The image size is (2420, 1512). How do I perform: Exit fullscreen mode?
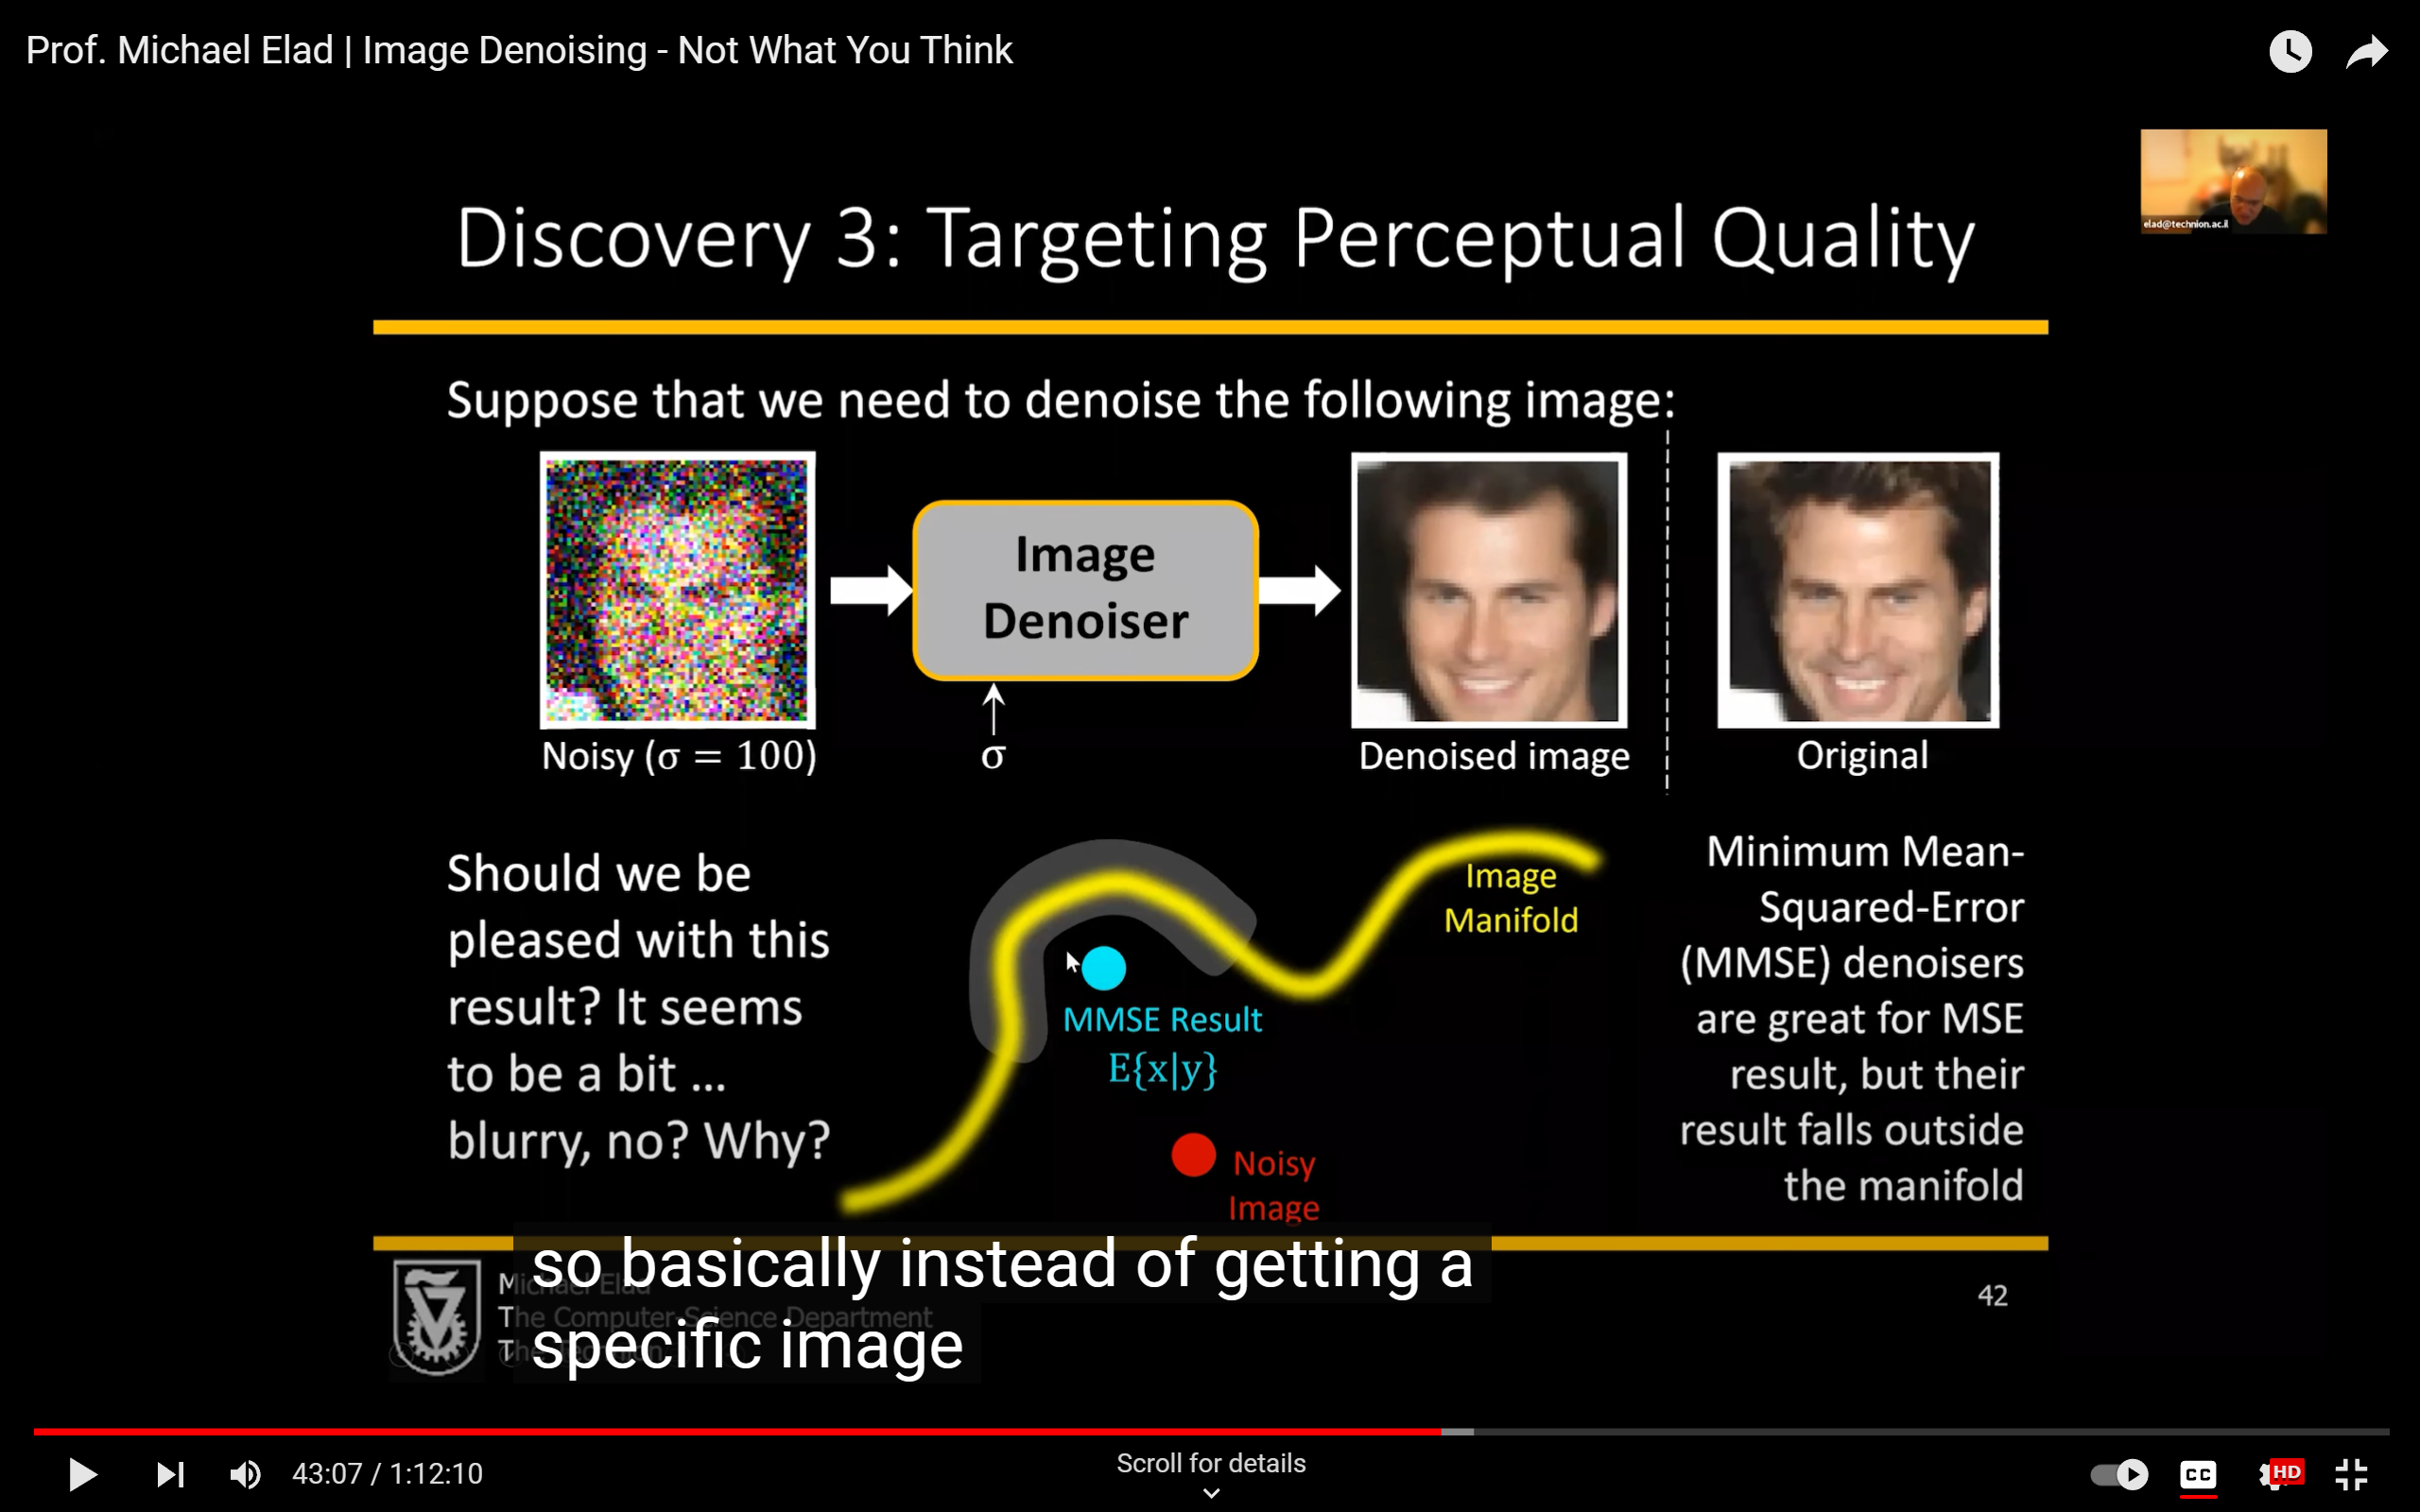coord(2351,1474)
